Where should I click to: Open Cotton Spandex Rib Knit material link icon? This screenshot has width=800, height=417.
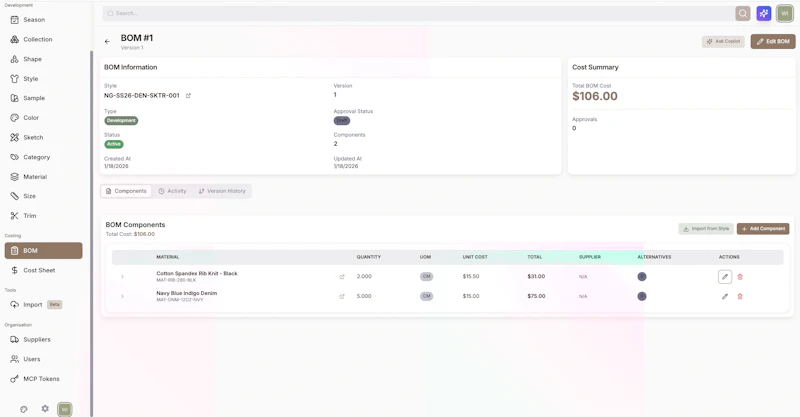click(342, 277)
